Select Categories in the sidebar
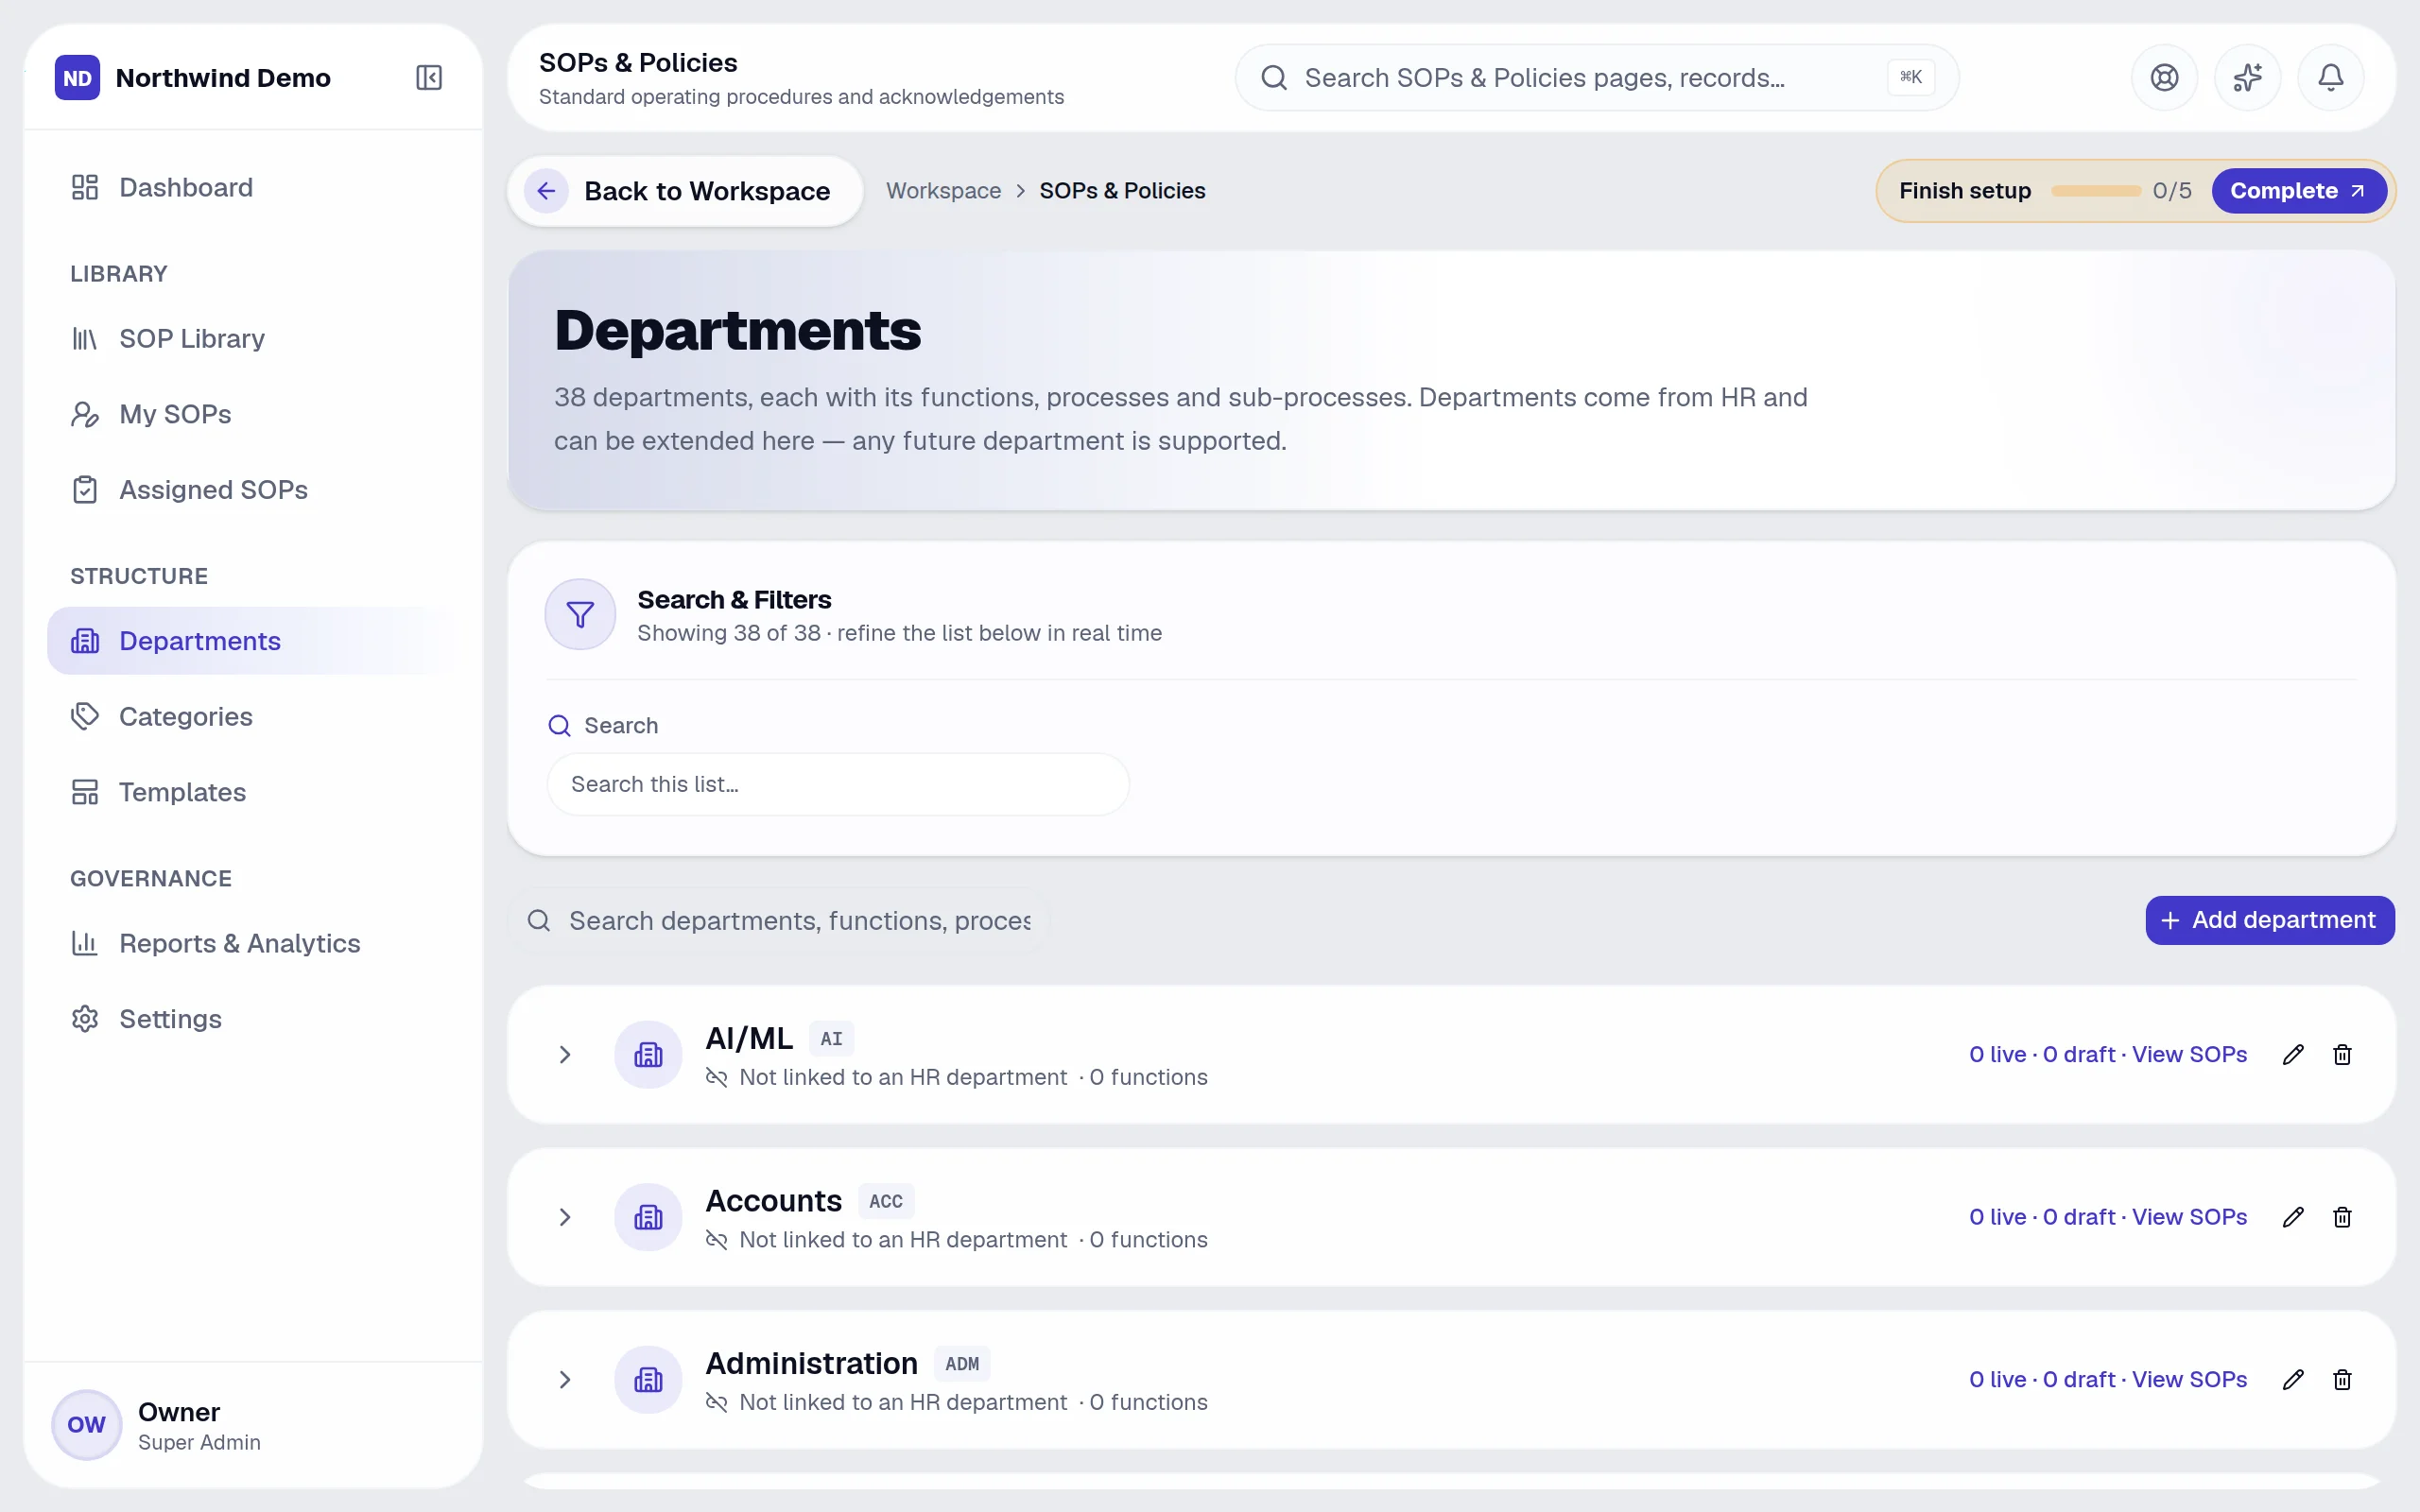 [x=254, y=716]
